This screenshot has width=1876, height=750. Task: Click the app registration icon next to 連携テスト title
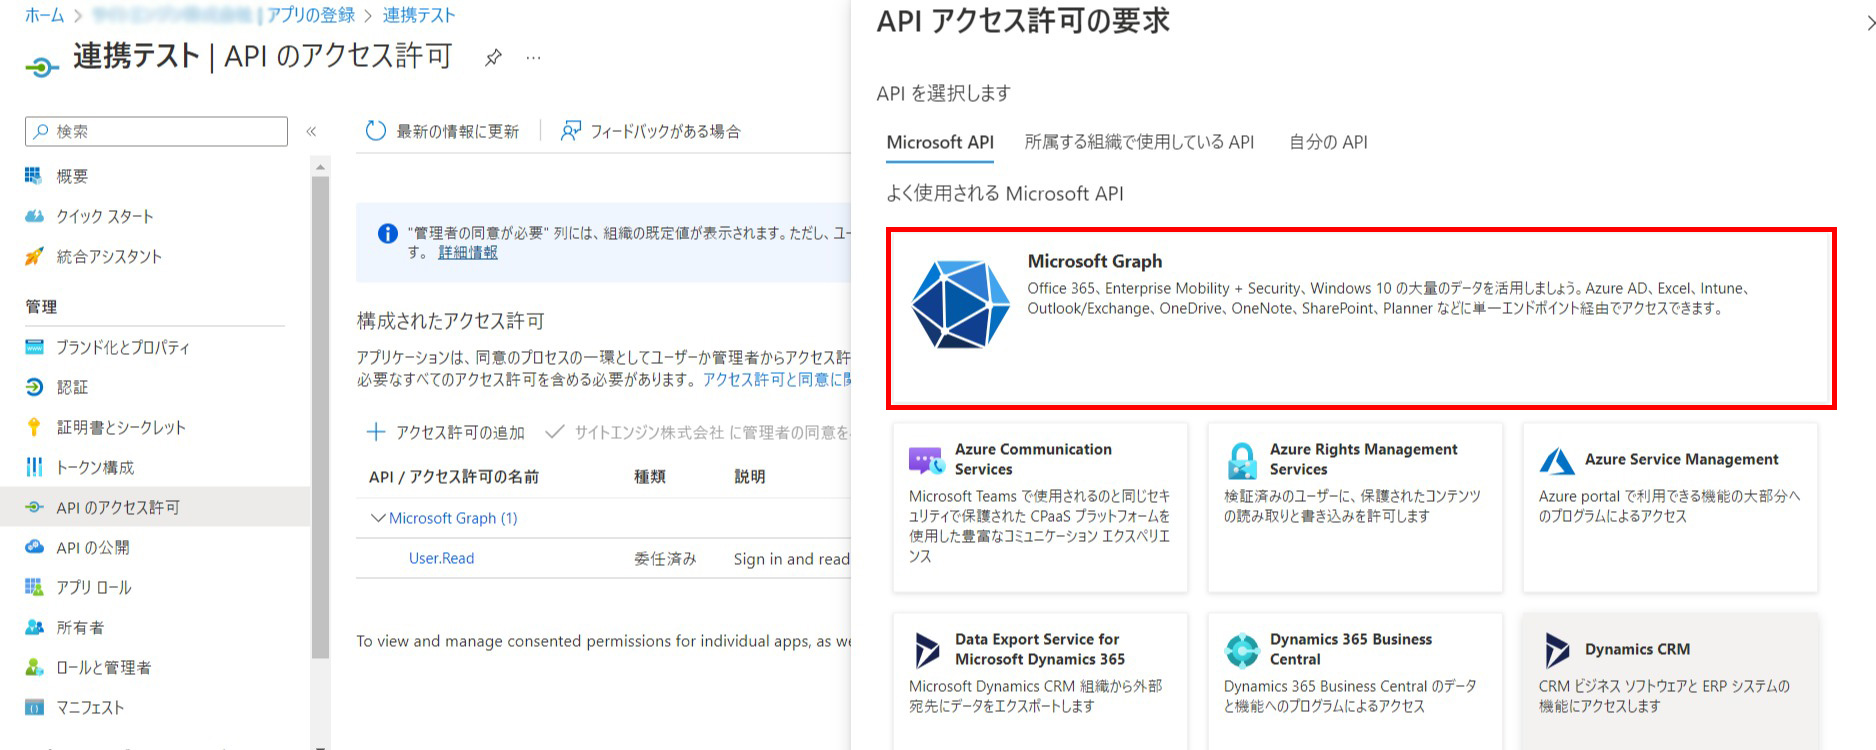42,67
